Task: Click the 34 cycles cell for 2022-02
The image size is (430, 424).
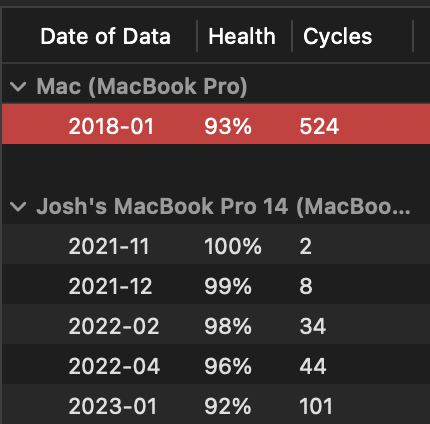Action: coord(313,326)
